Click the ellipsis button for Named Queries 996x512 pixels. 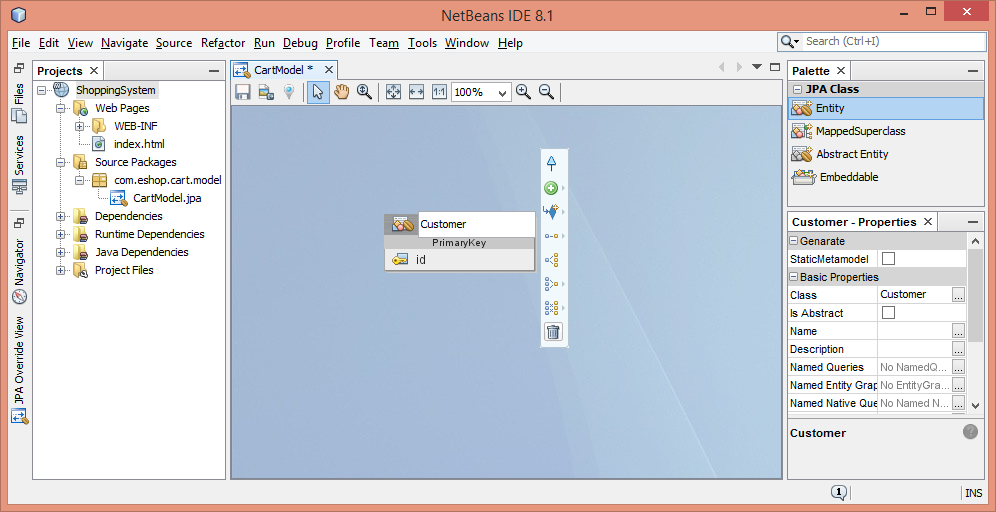(958, 367)
